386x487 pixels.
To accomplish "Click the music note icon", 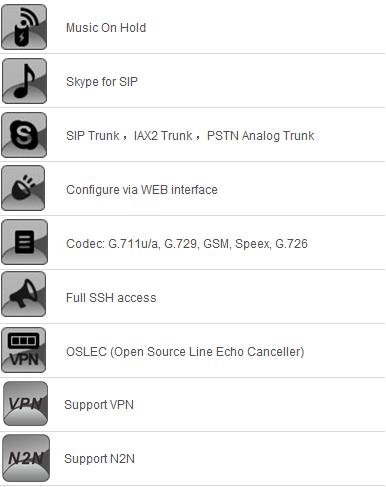I will point(24,81).
